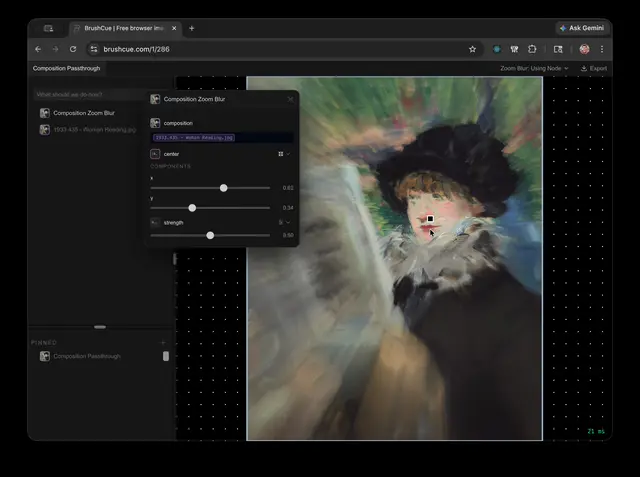Viewport: 640px width, 477px height.
Task: Bookmark this page with the star icon
Action: (472, 49)
